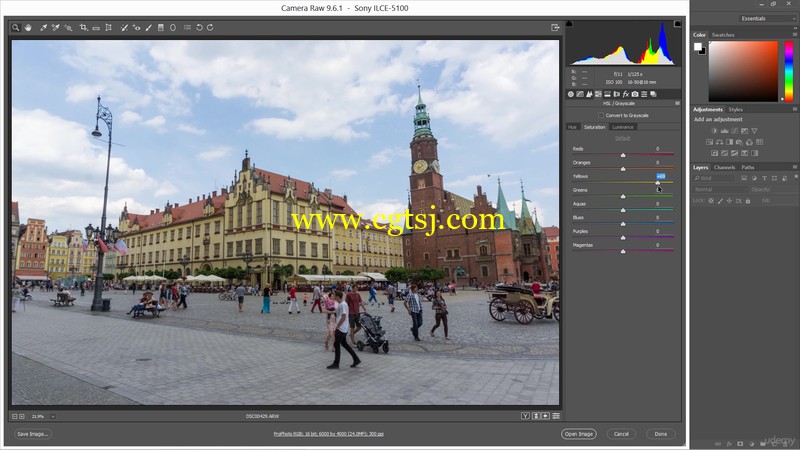This screenshot has height=450, width=800.
Task: Open the Layers panel menu
Action: [795, 167]
